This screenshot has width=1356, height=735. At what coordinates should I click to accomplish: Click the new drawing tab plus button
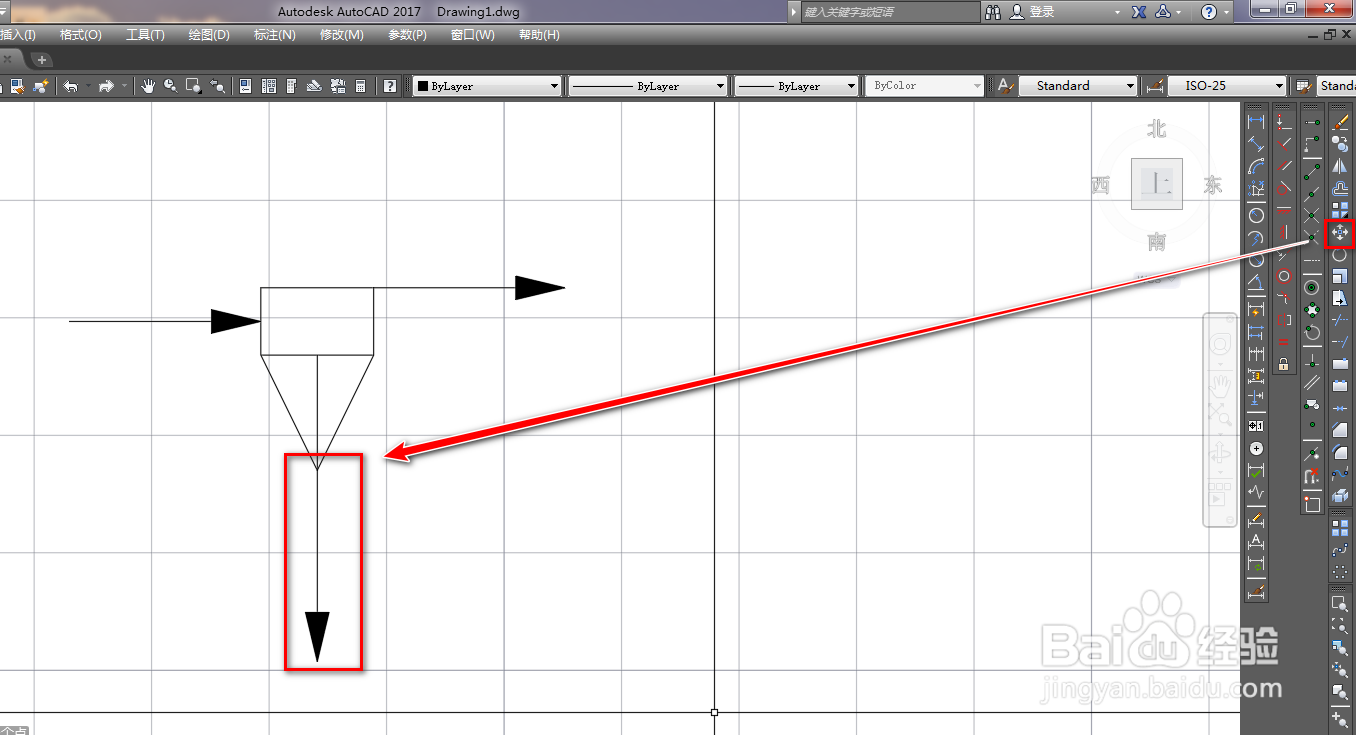point(42,60)
